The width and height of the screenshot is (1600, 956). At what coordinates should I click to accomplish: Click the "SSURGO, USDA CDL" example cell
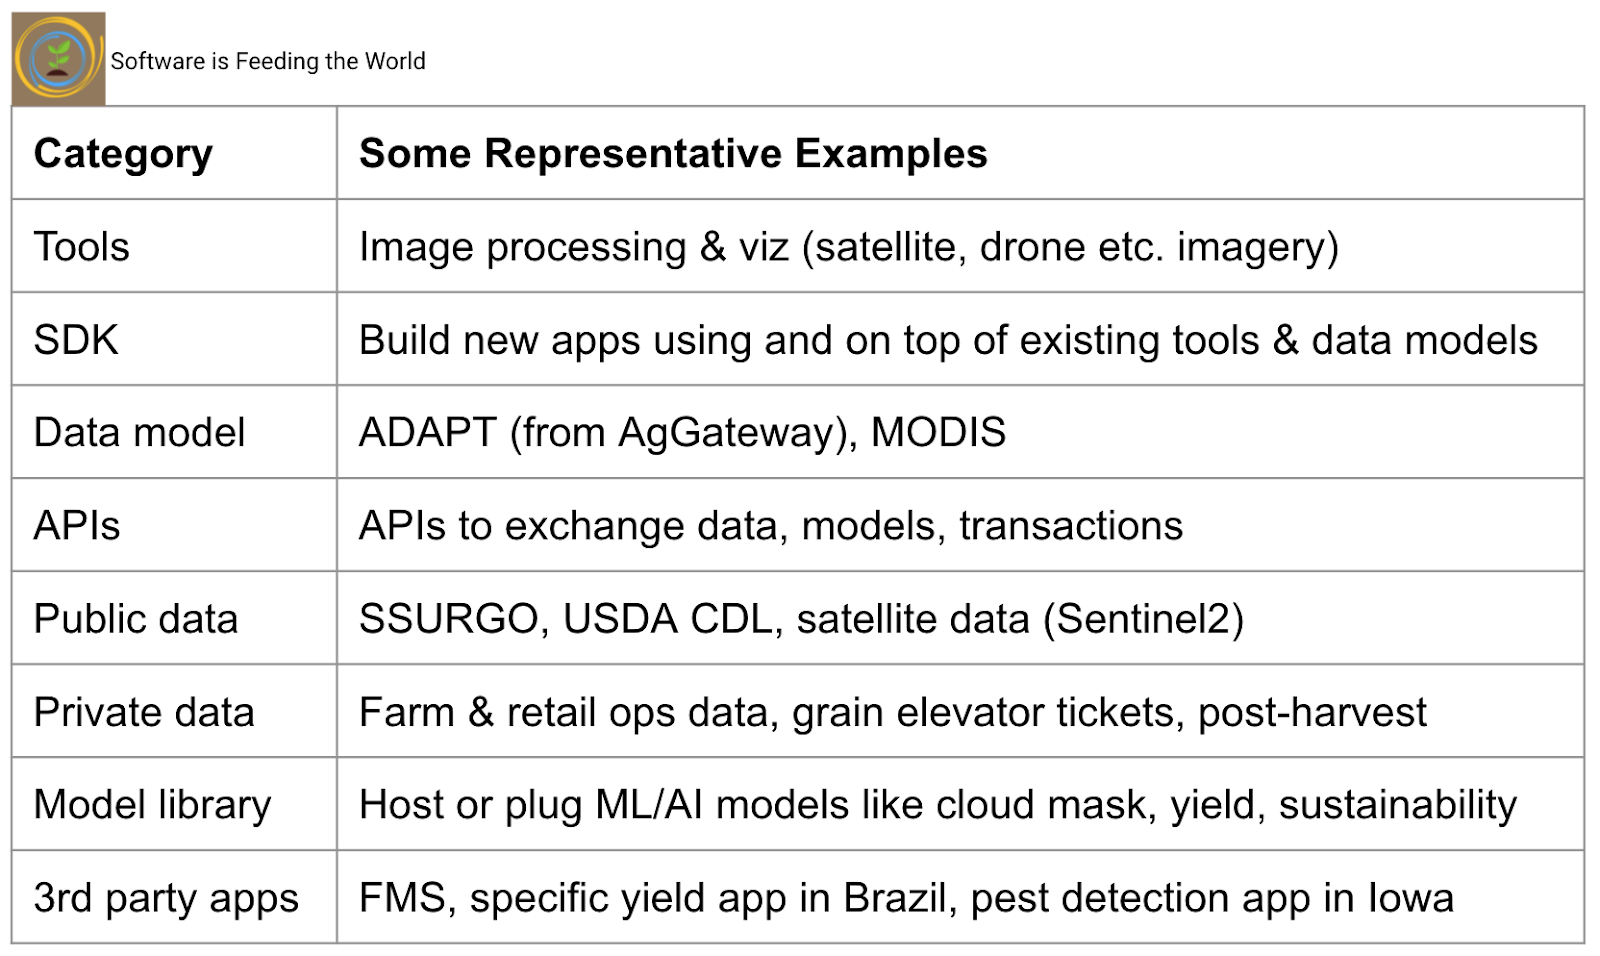point(801,619)
